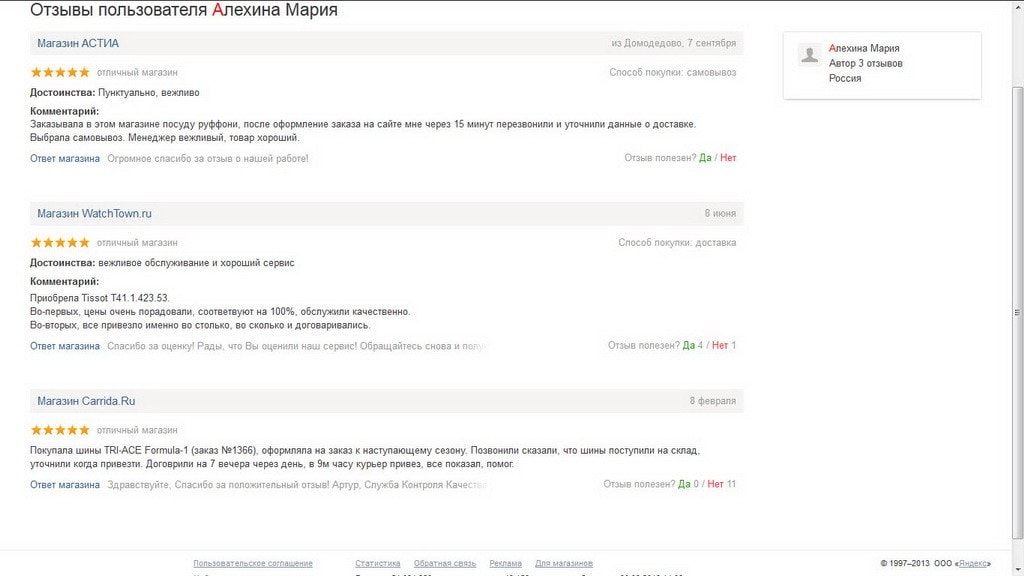This screenshot has height=576, width=1024.
Task: Expand the shop reply under the WatchTown.ru review
Action: click(x=65, y=346)
